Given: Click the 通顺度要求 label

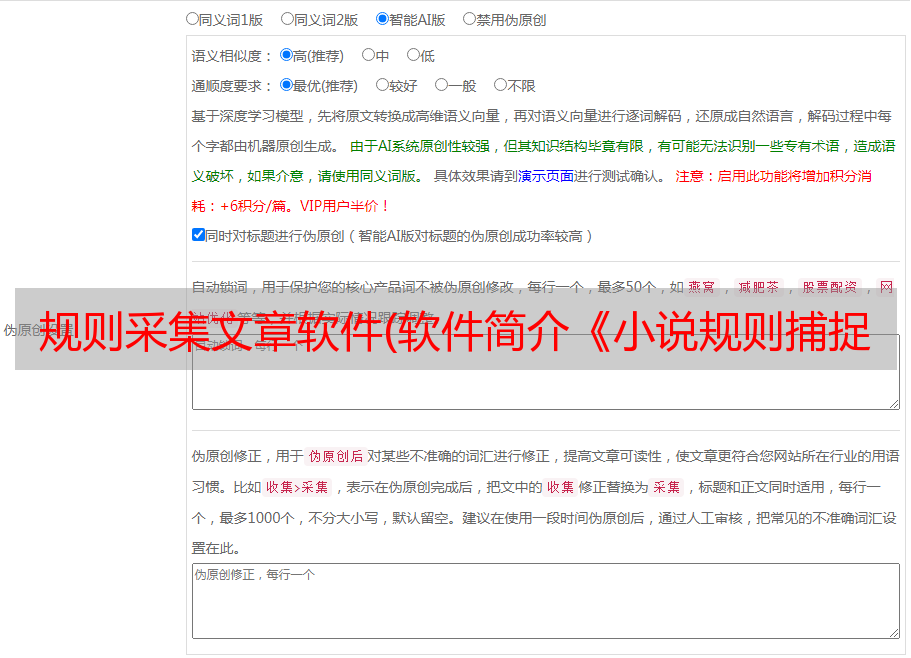Looking at the screenshot, I should pyautogui.click(x=232, y=86).
